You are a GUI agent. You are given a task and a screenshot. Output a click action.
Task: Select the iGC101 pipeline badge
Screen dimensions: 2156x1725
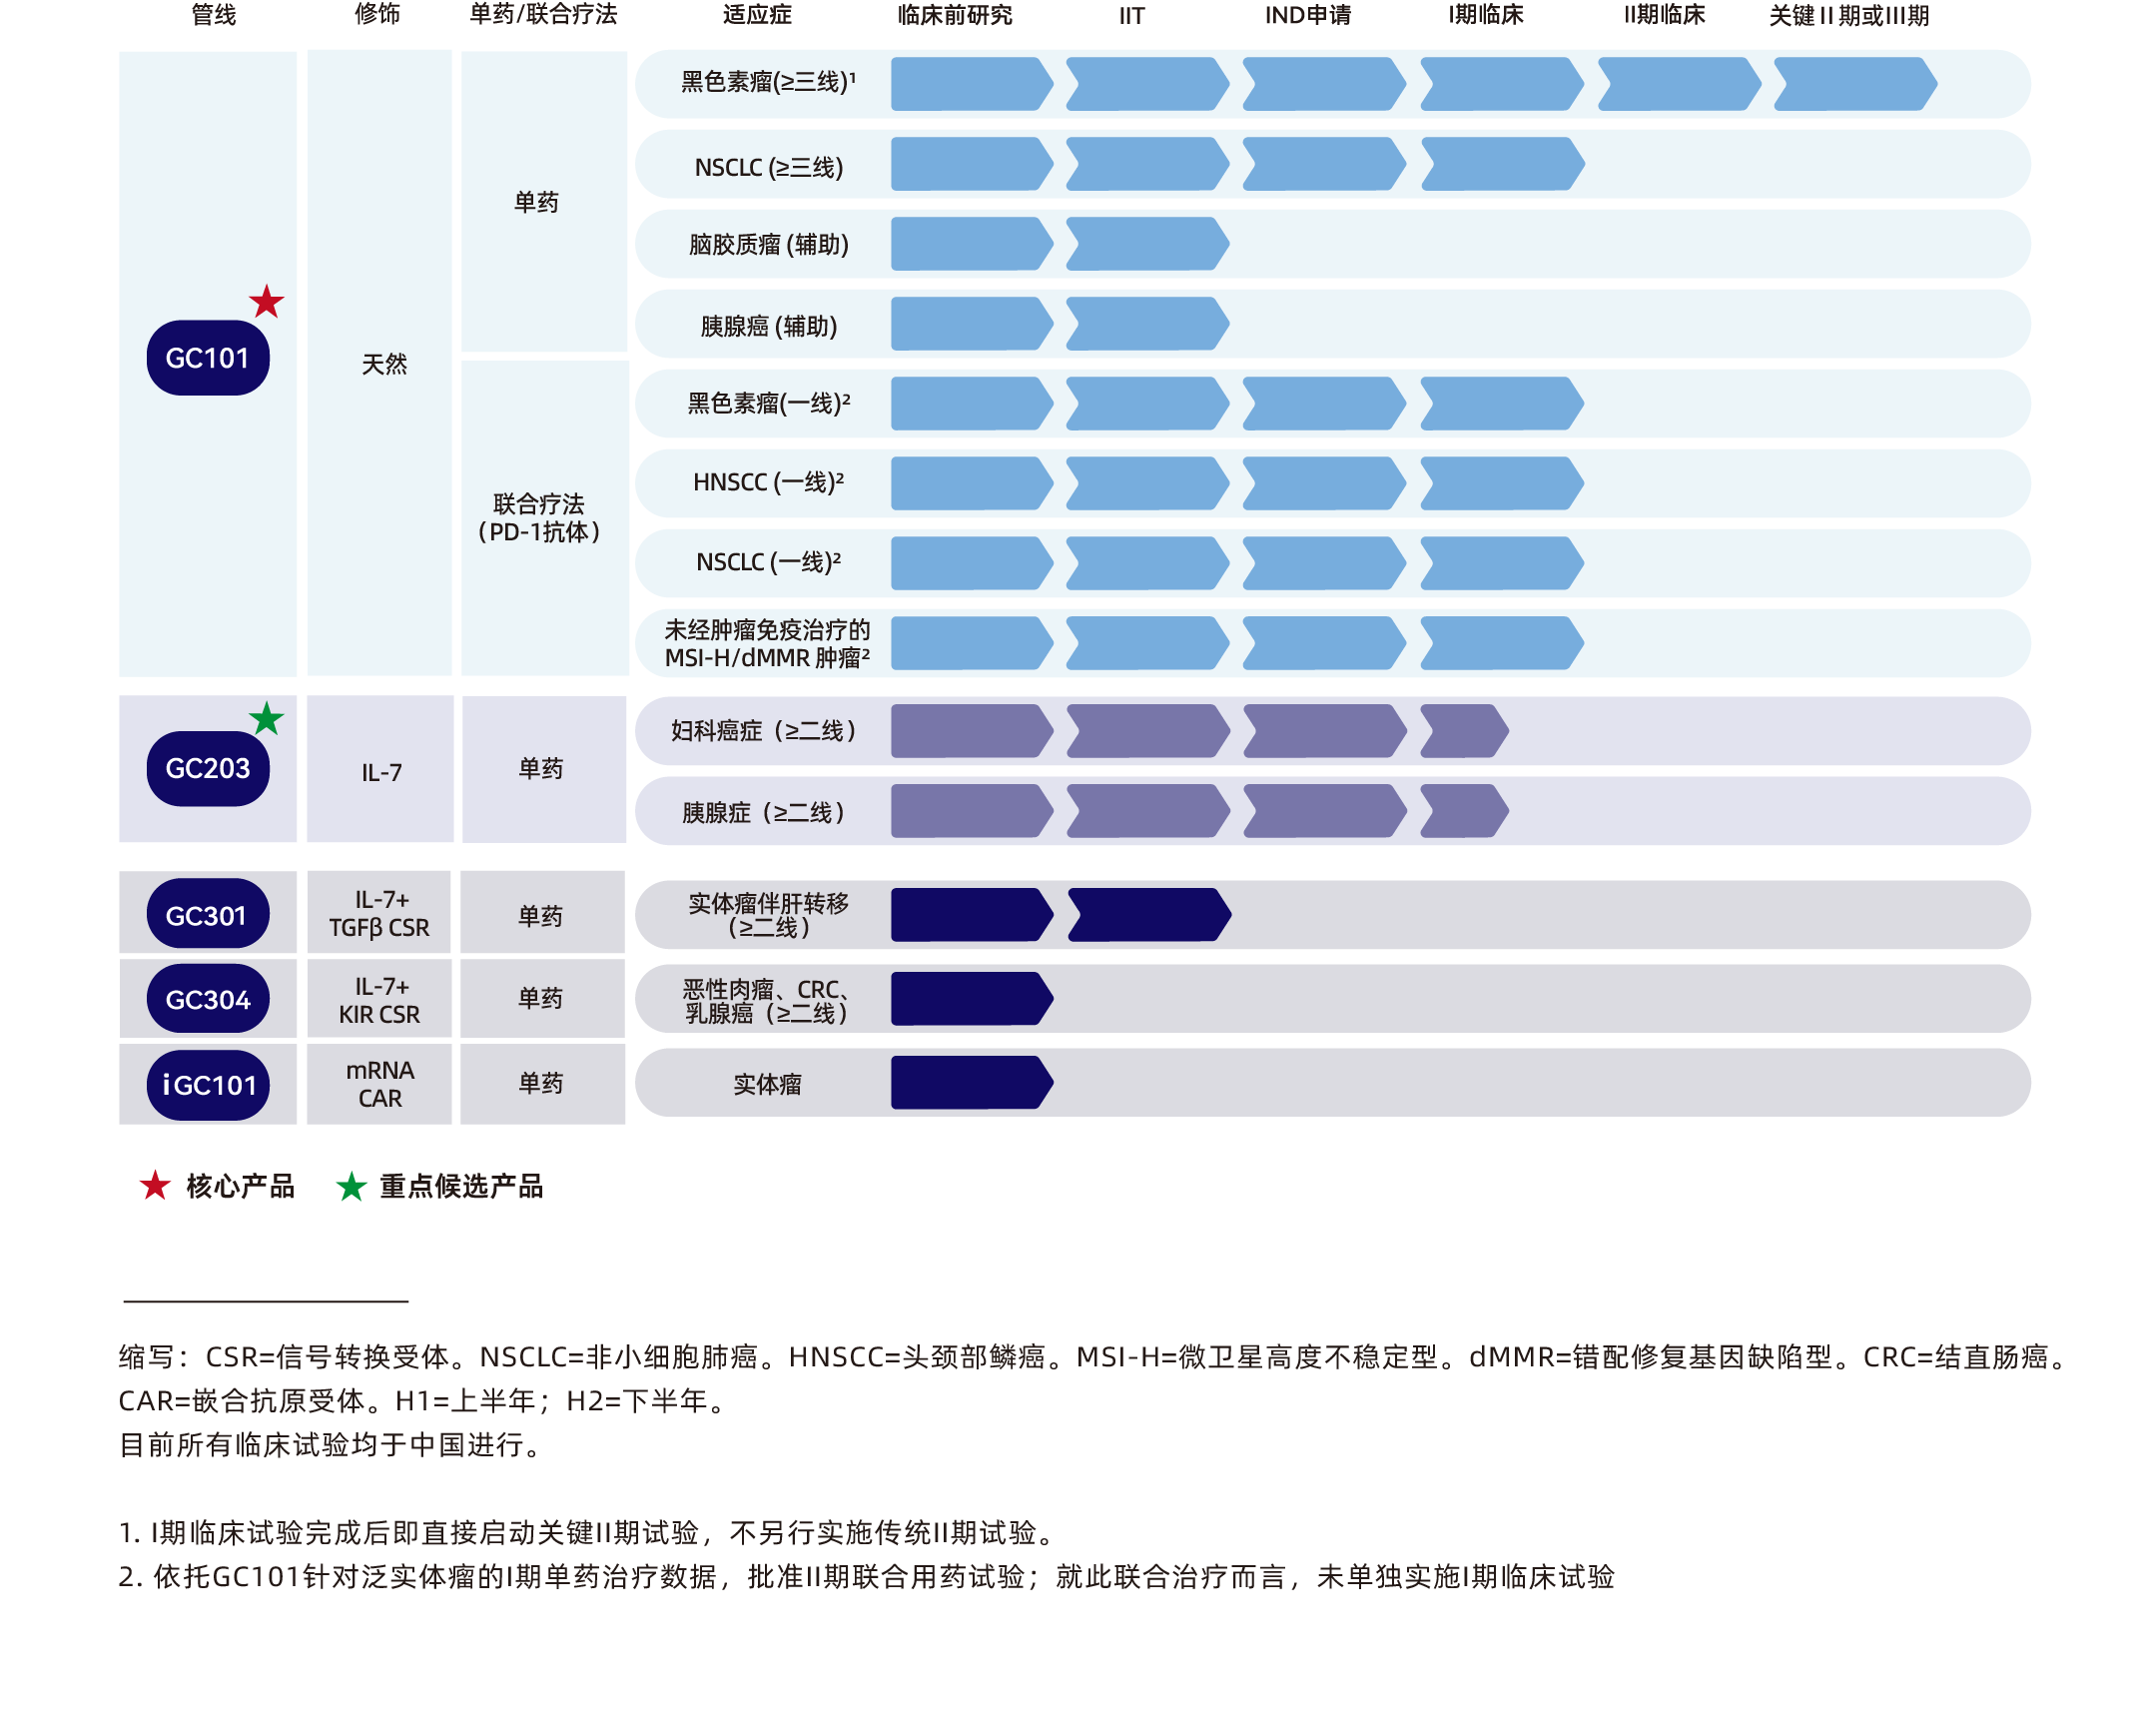(208, 1085)
